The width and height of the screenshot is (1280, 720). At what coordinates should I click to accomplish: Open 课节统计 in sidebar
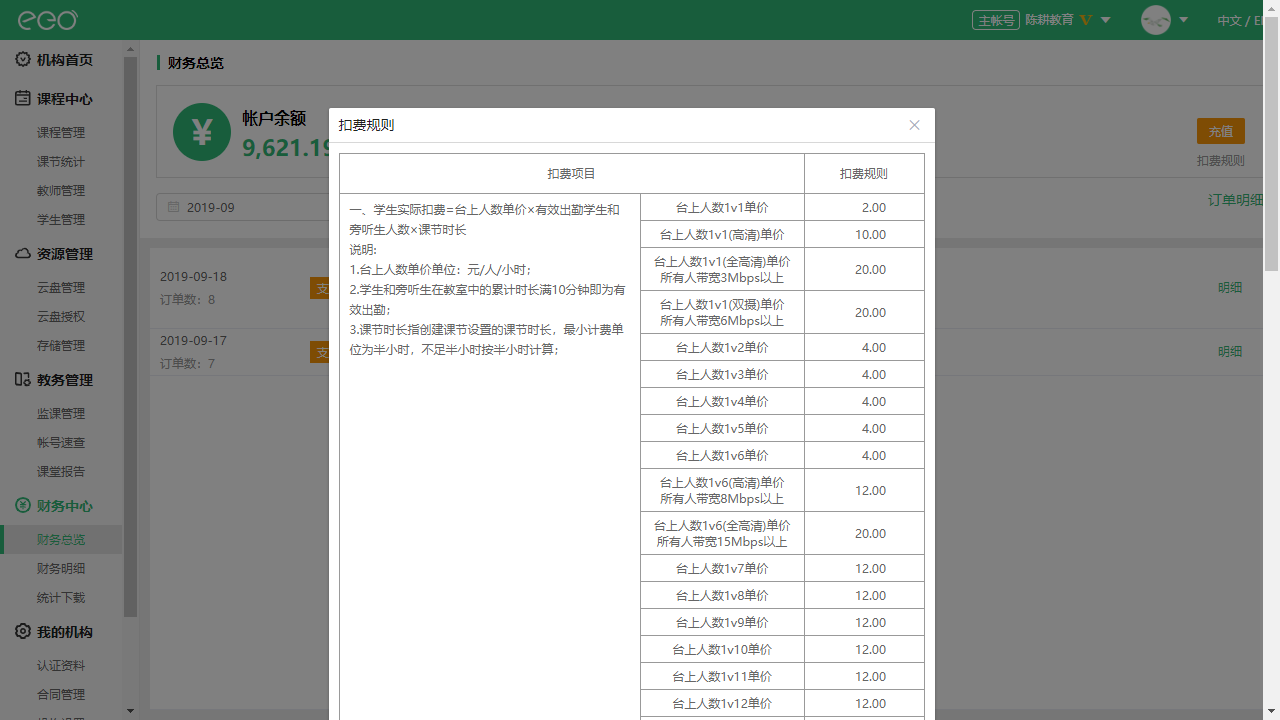tap(61, 161)
